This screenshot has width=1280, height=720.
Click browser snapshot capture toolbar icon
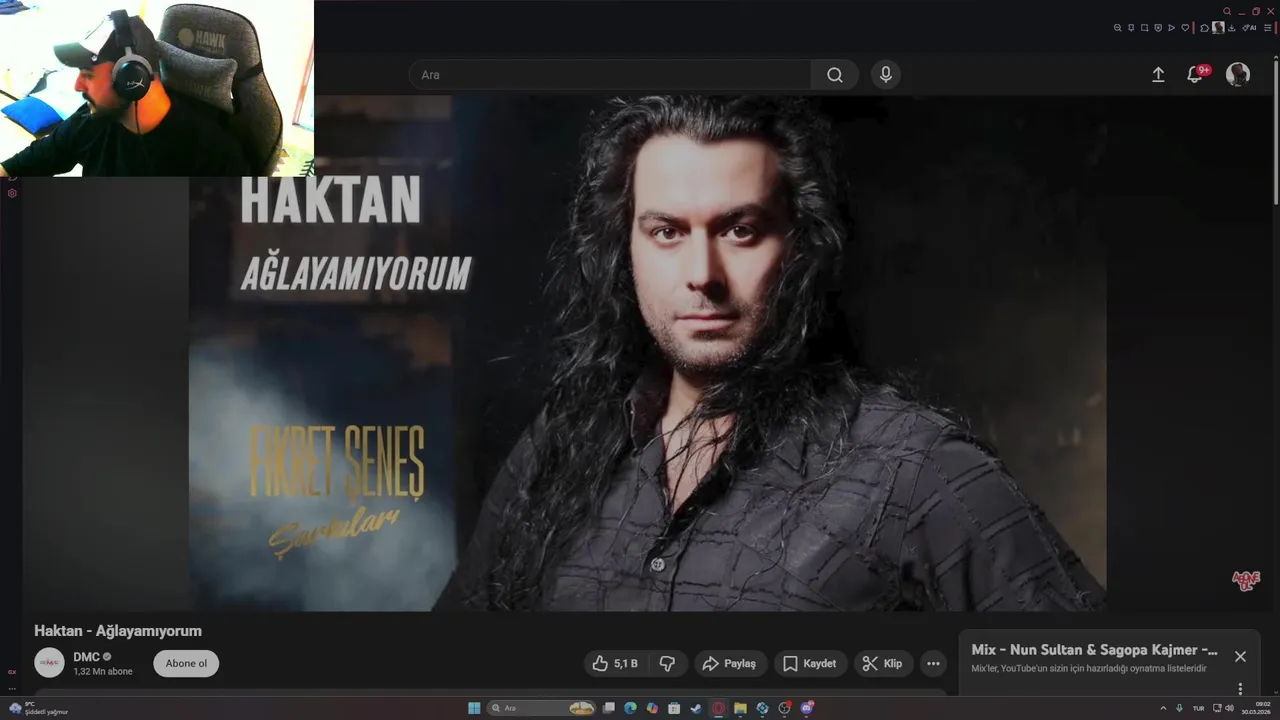1144,28
